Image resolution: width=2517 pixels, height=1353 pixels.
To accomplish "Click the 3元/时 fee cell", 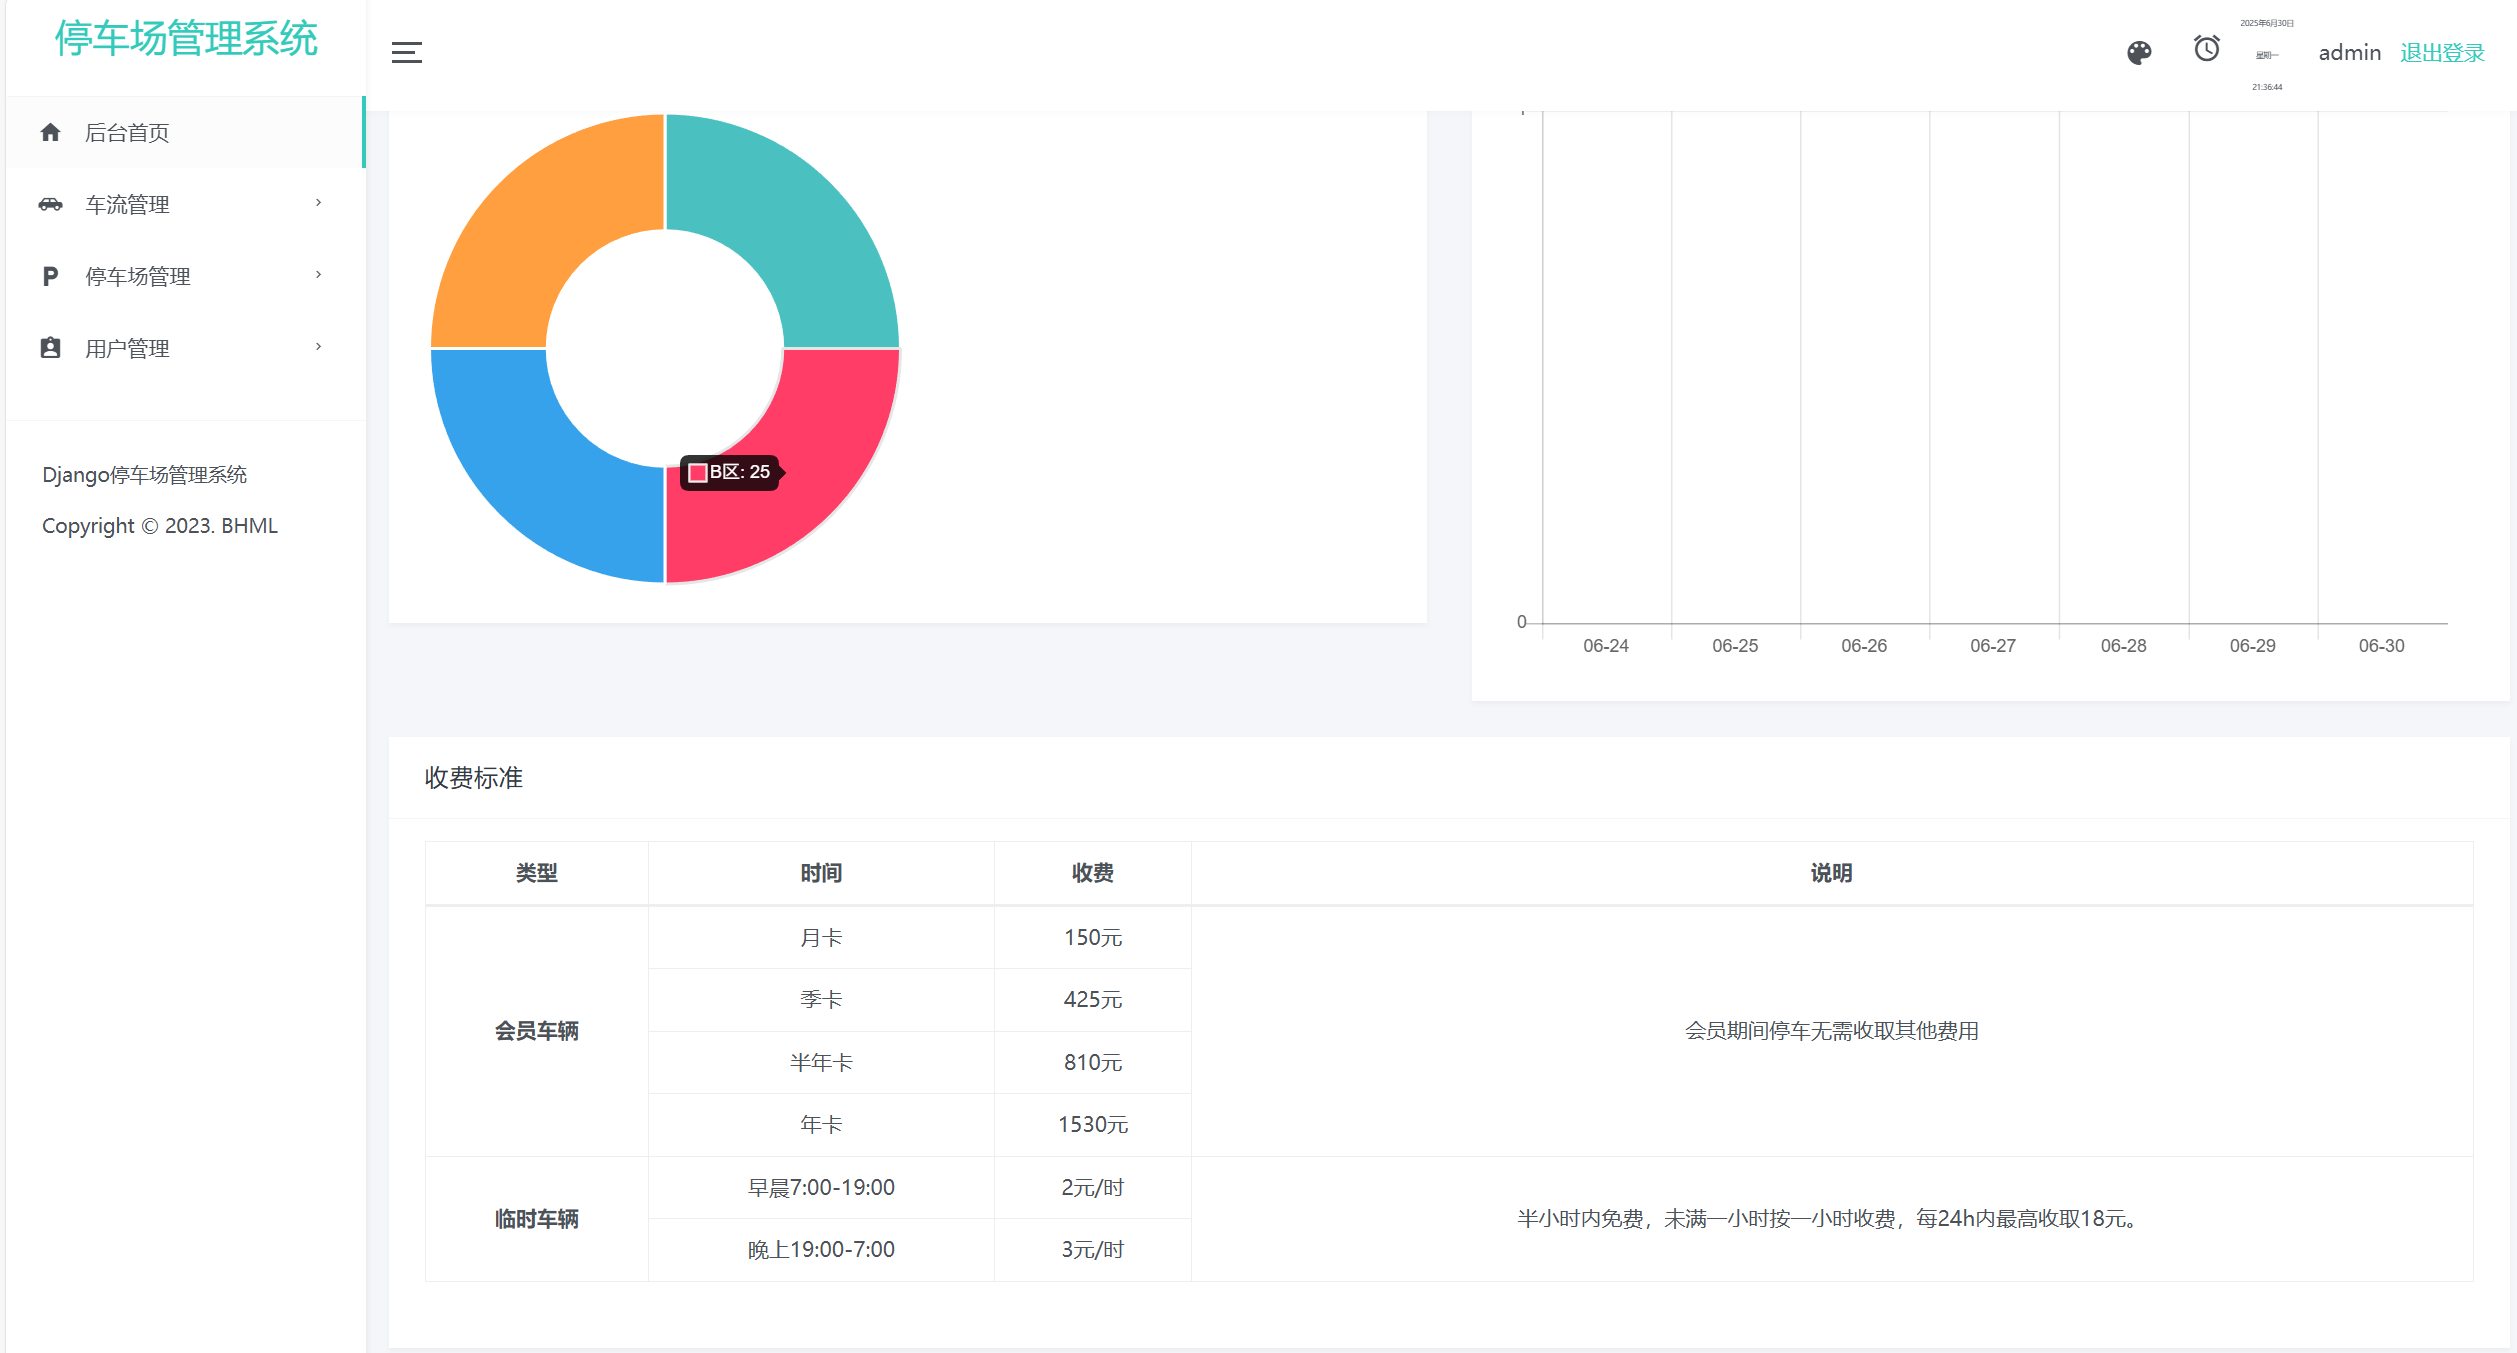I will pos(1093,1250).
